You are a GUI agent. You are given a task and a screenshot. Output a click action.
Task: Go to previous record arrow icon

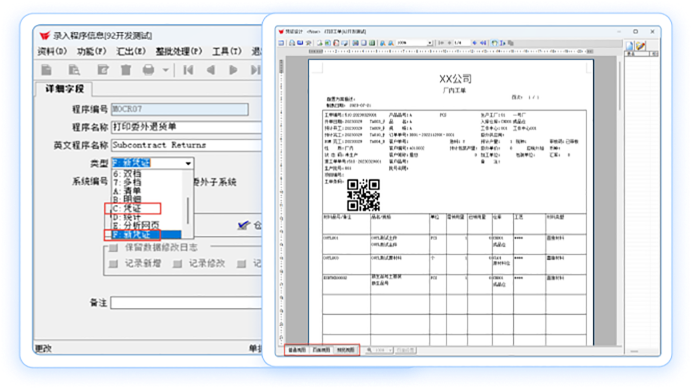pyautogui.click(x=211, y=70)
